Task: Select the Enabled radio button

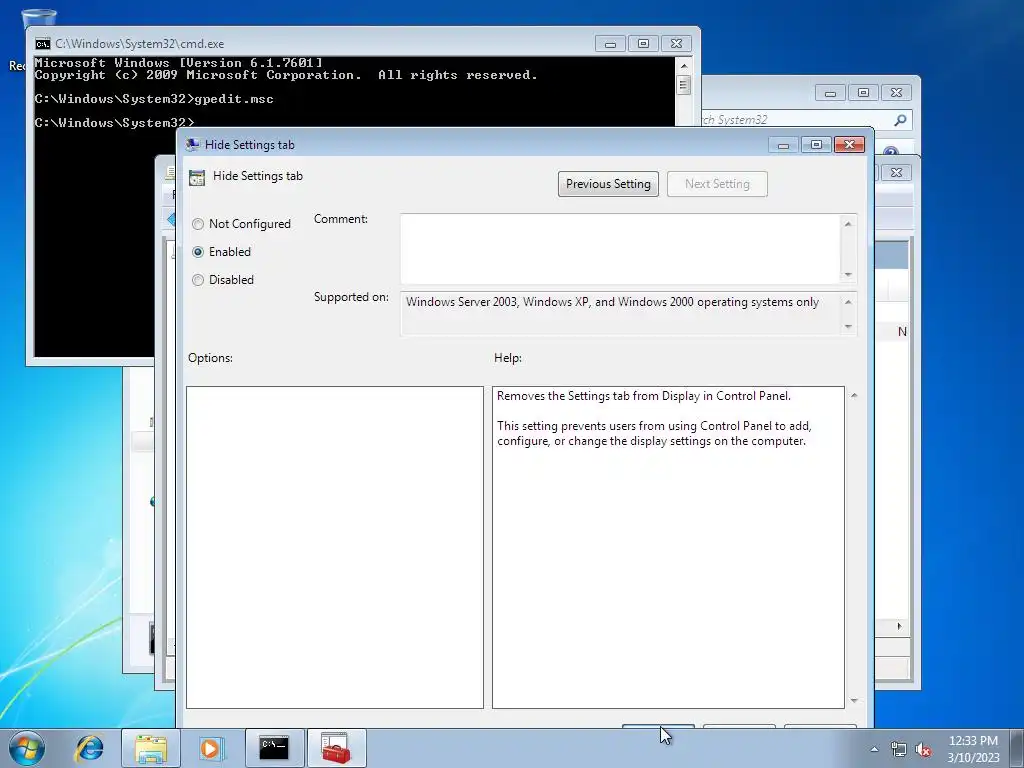Action: pos(198,252)
